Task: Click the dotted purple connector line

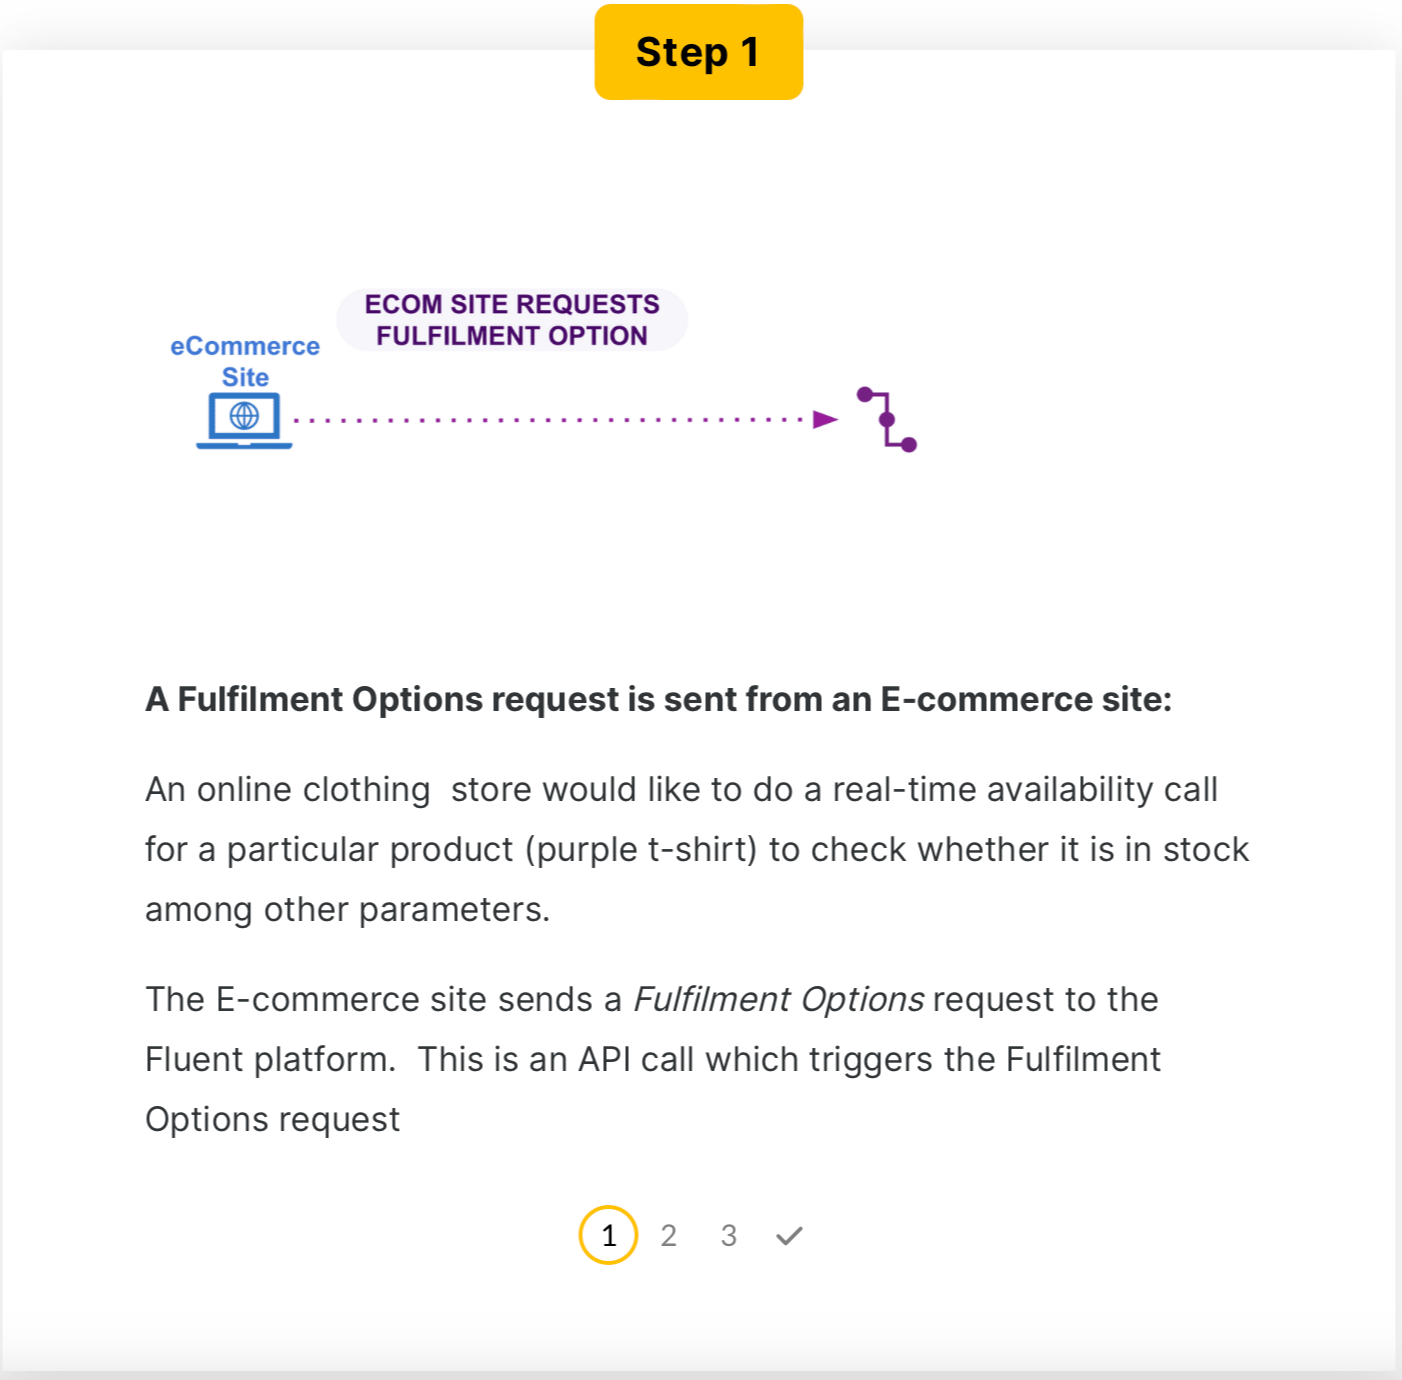Action: [x=550, y=420]
